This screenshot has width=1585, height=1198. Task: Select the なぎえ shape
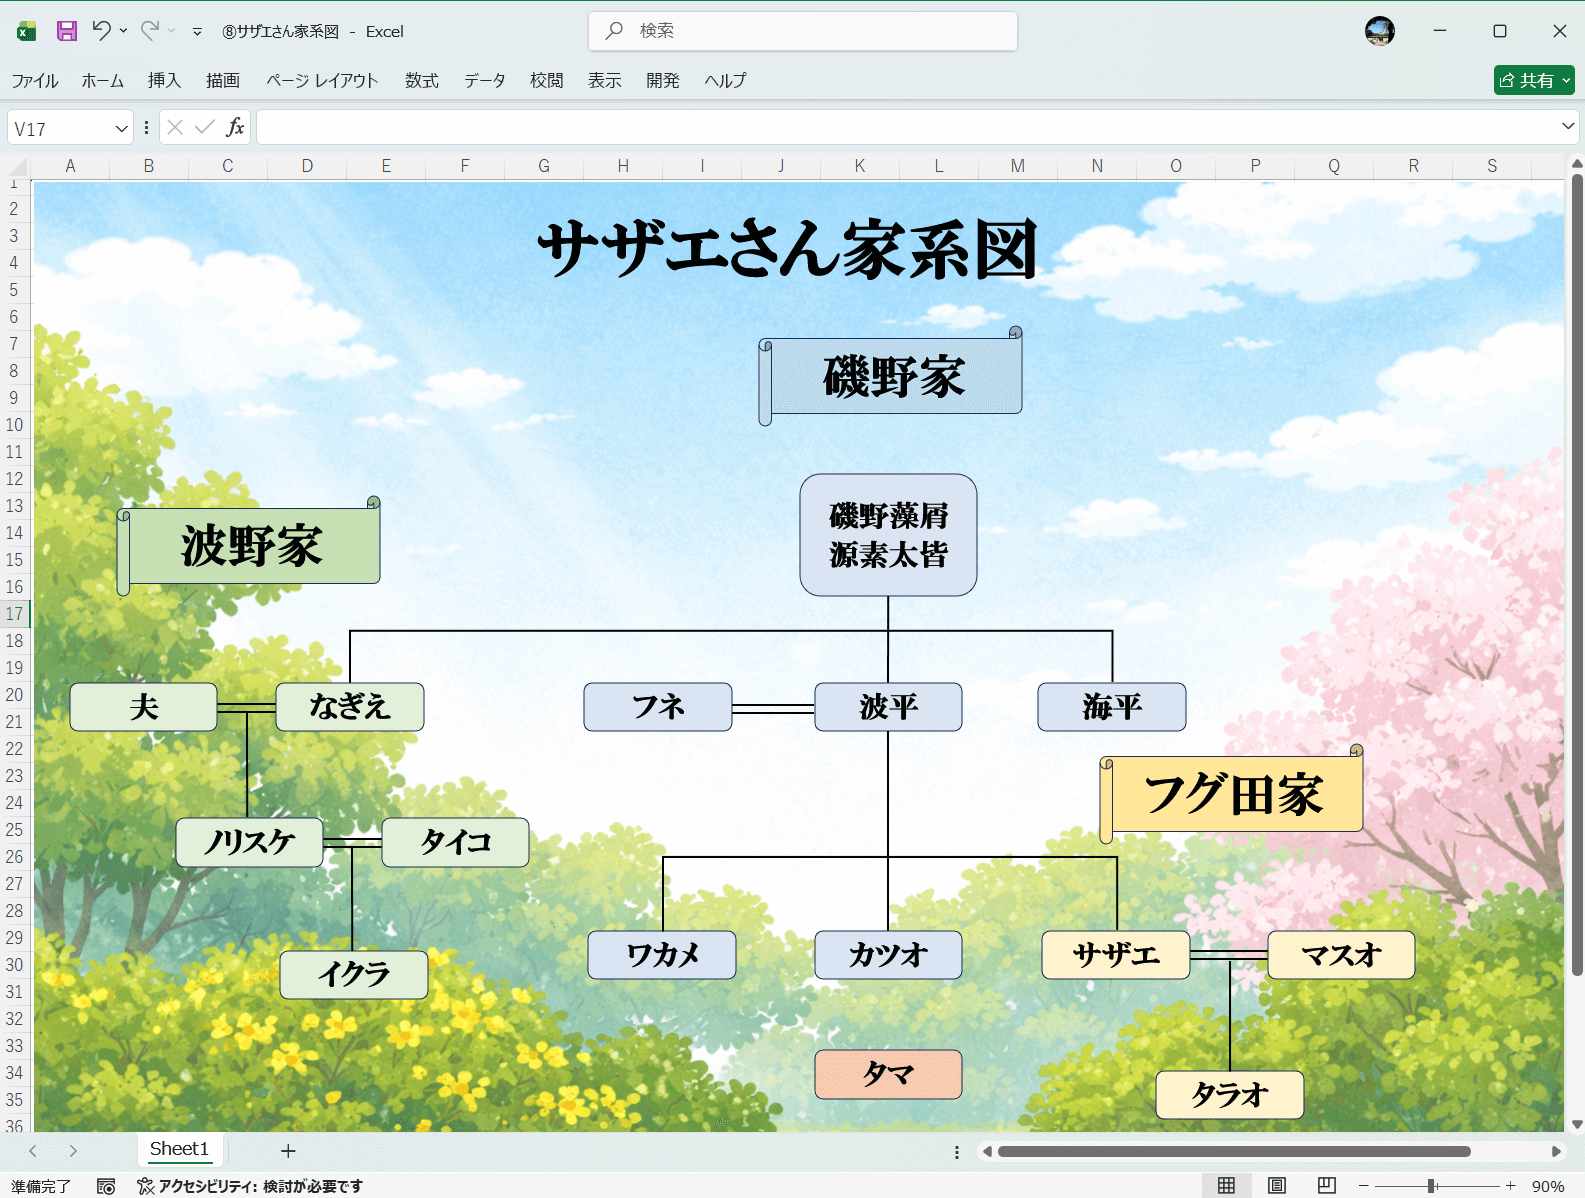pos(350,707)
